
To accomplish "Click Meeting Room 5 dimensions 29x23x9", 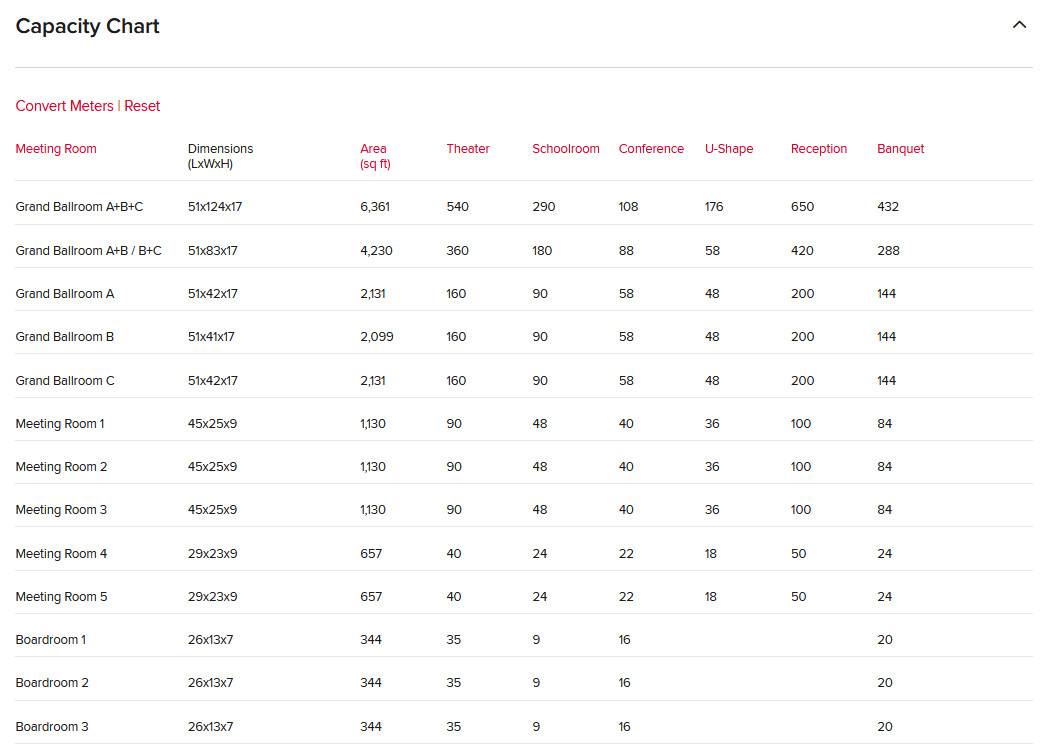I will 212,597.
